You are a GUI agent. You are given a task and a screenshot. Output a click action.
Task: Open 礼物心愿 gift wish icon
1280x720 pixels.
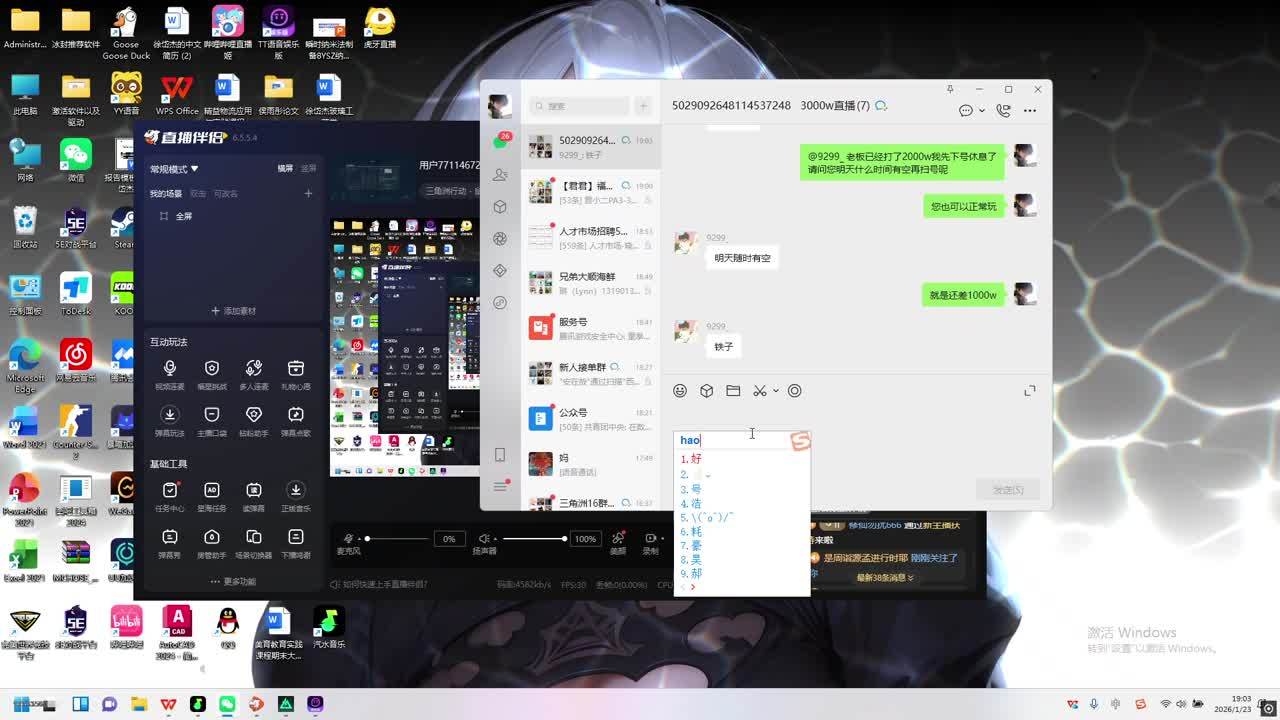[x=295, y=369]
